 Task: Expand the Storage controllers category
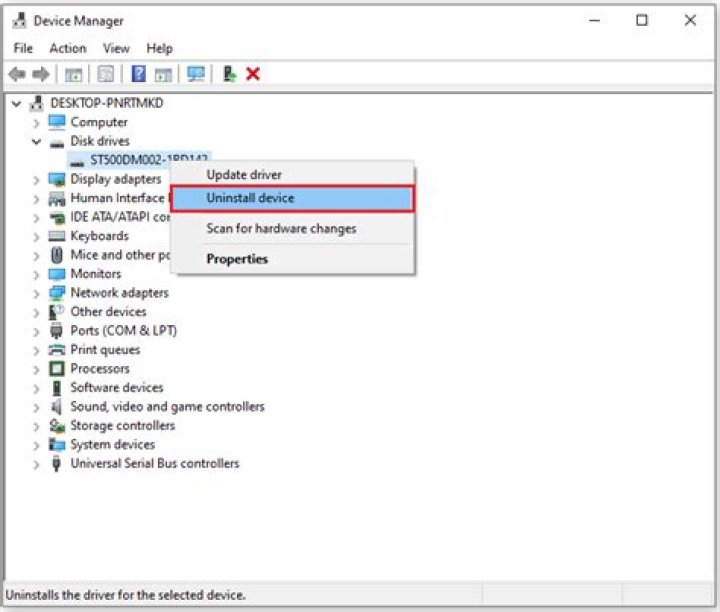[x=36, y=427]
